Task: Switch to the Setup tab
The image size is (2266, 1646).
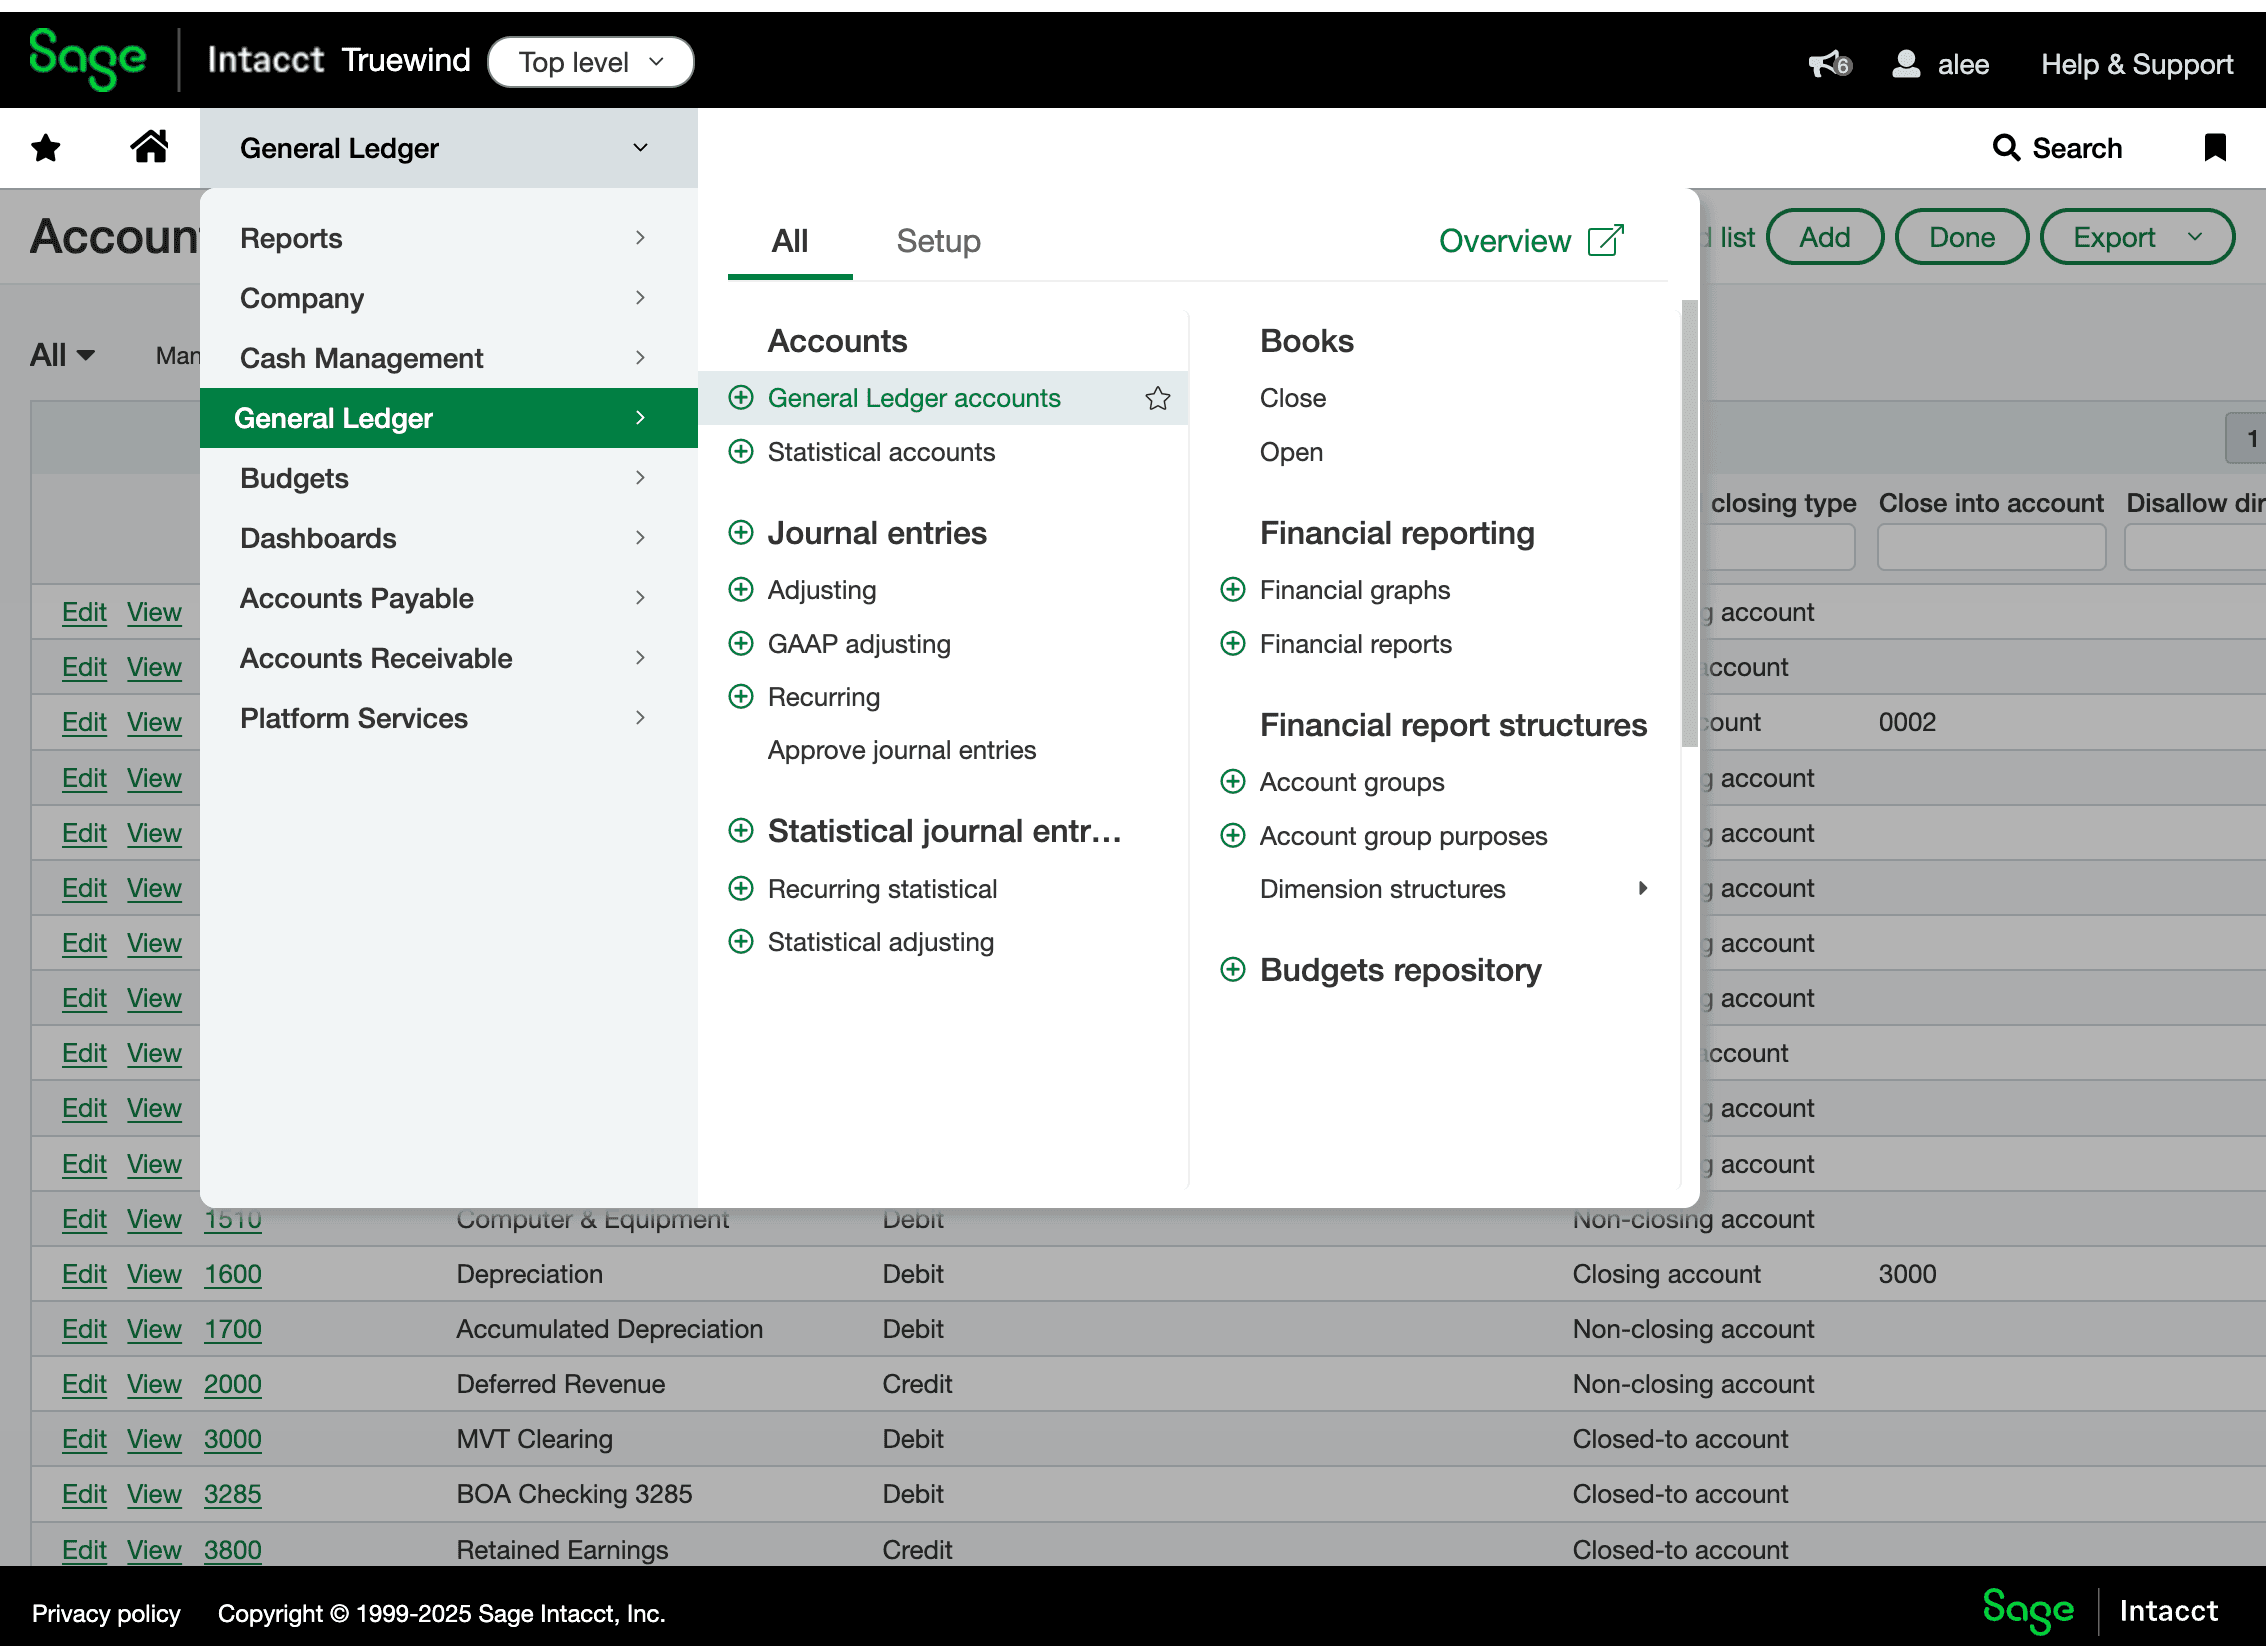Action: (938, 241)
